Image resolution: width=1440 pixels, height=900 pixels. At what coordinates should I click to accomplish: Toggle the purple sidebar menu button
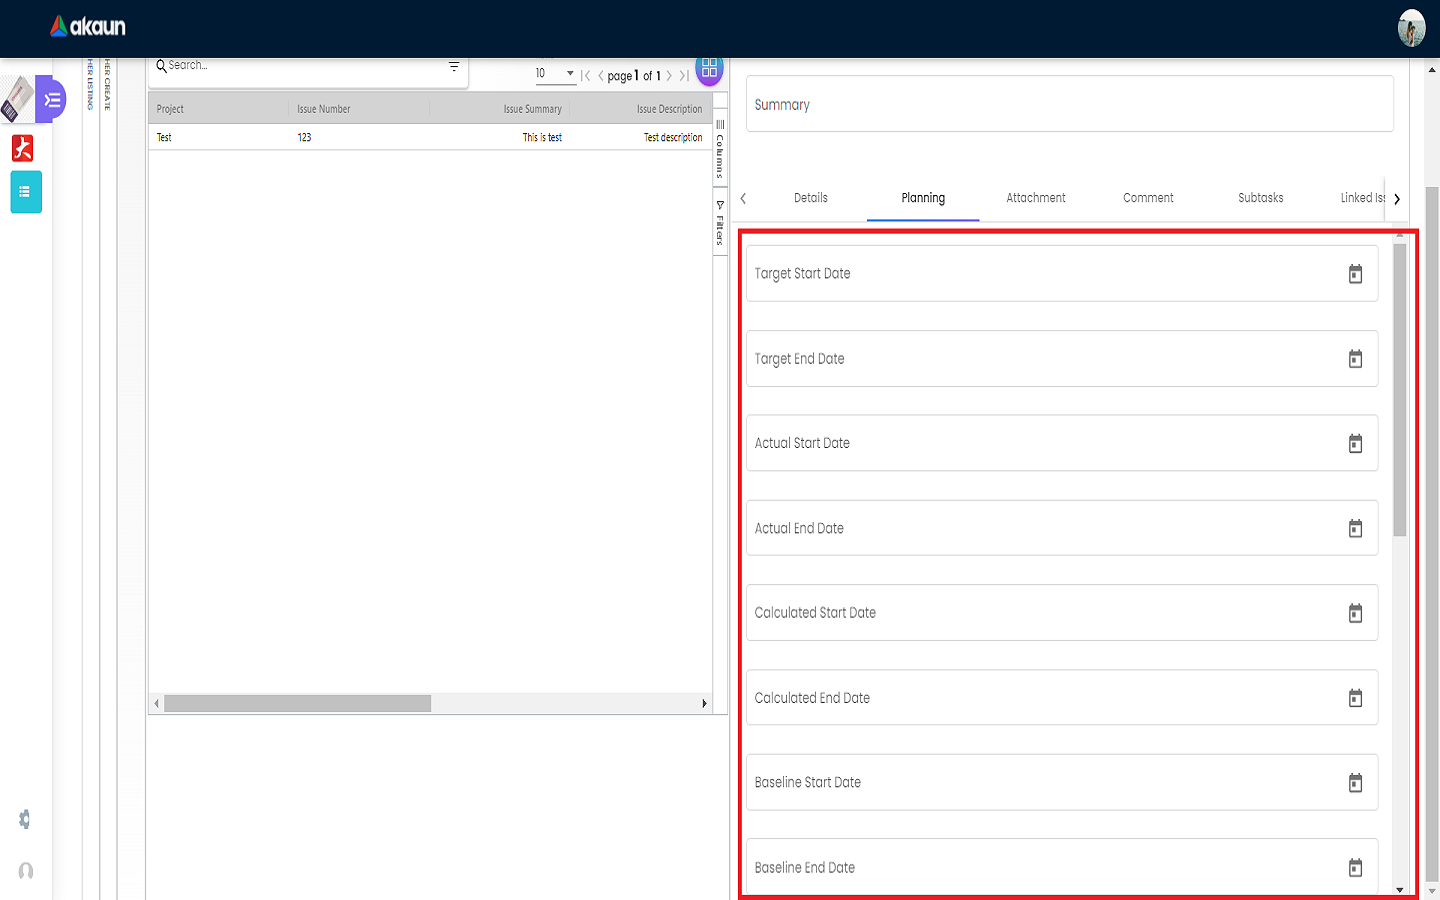52,99
